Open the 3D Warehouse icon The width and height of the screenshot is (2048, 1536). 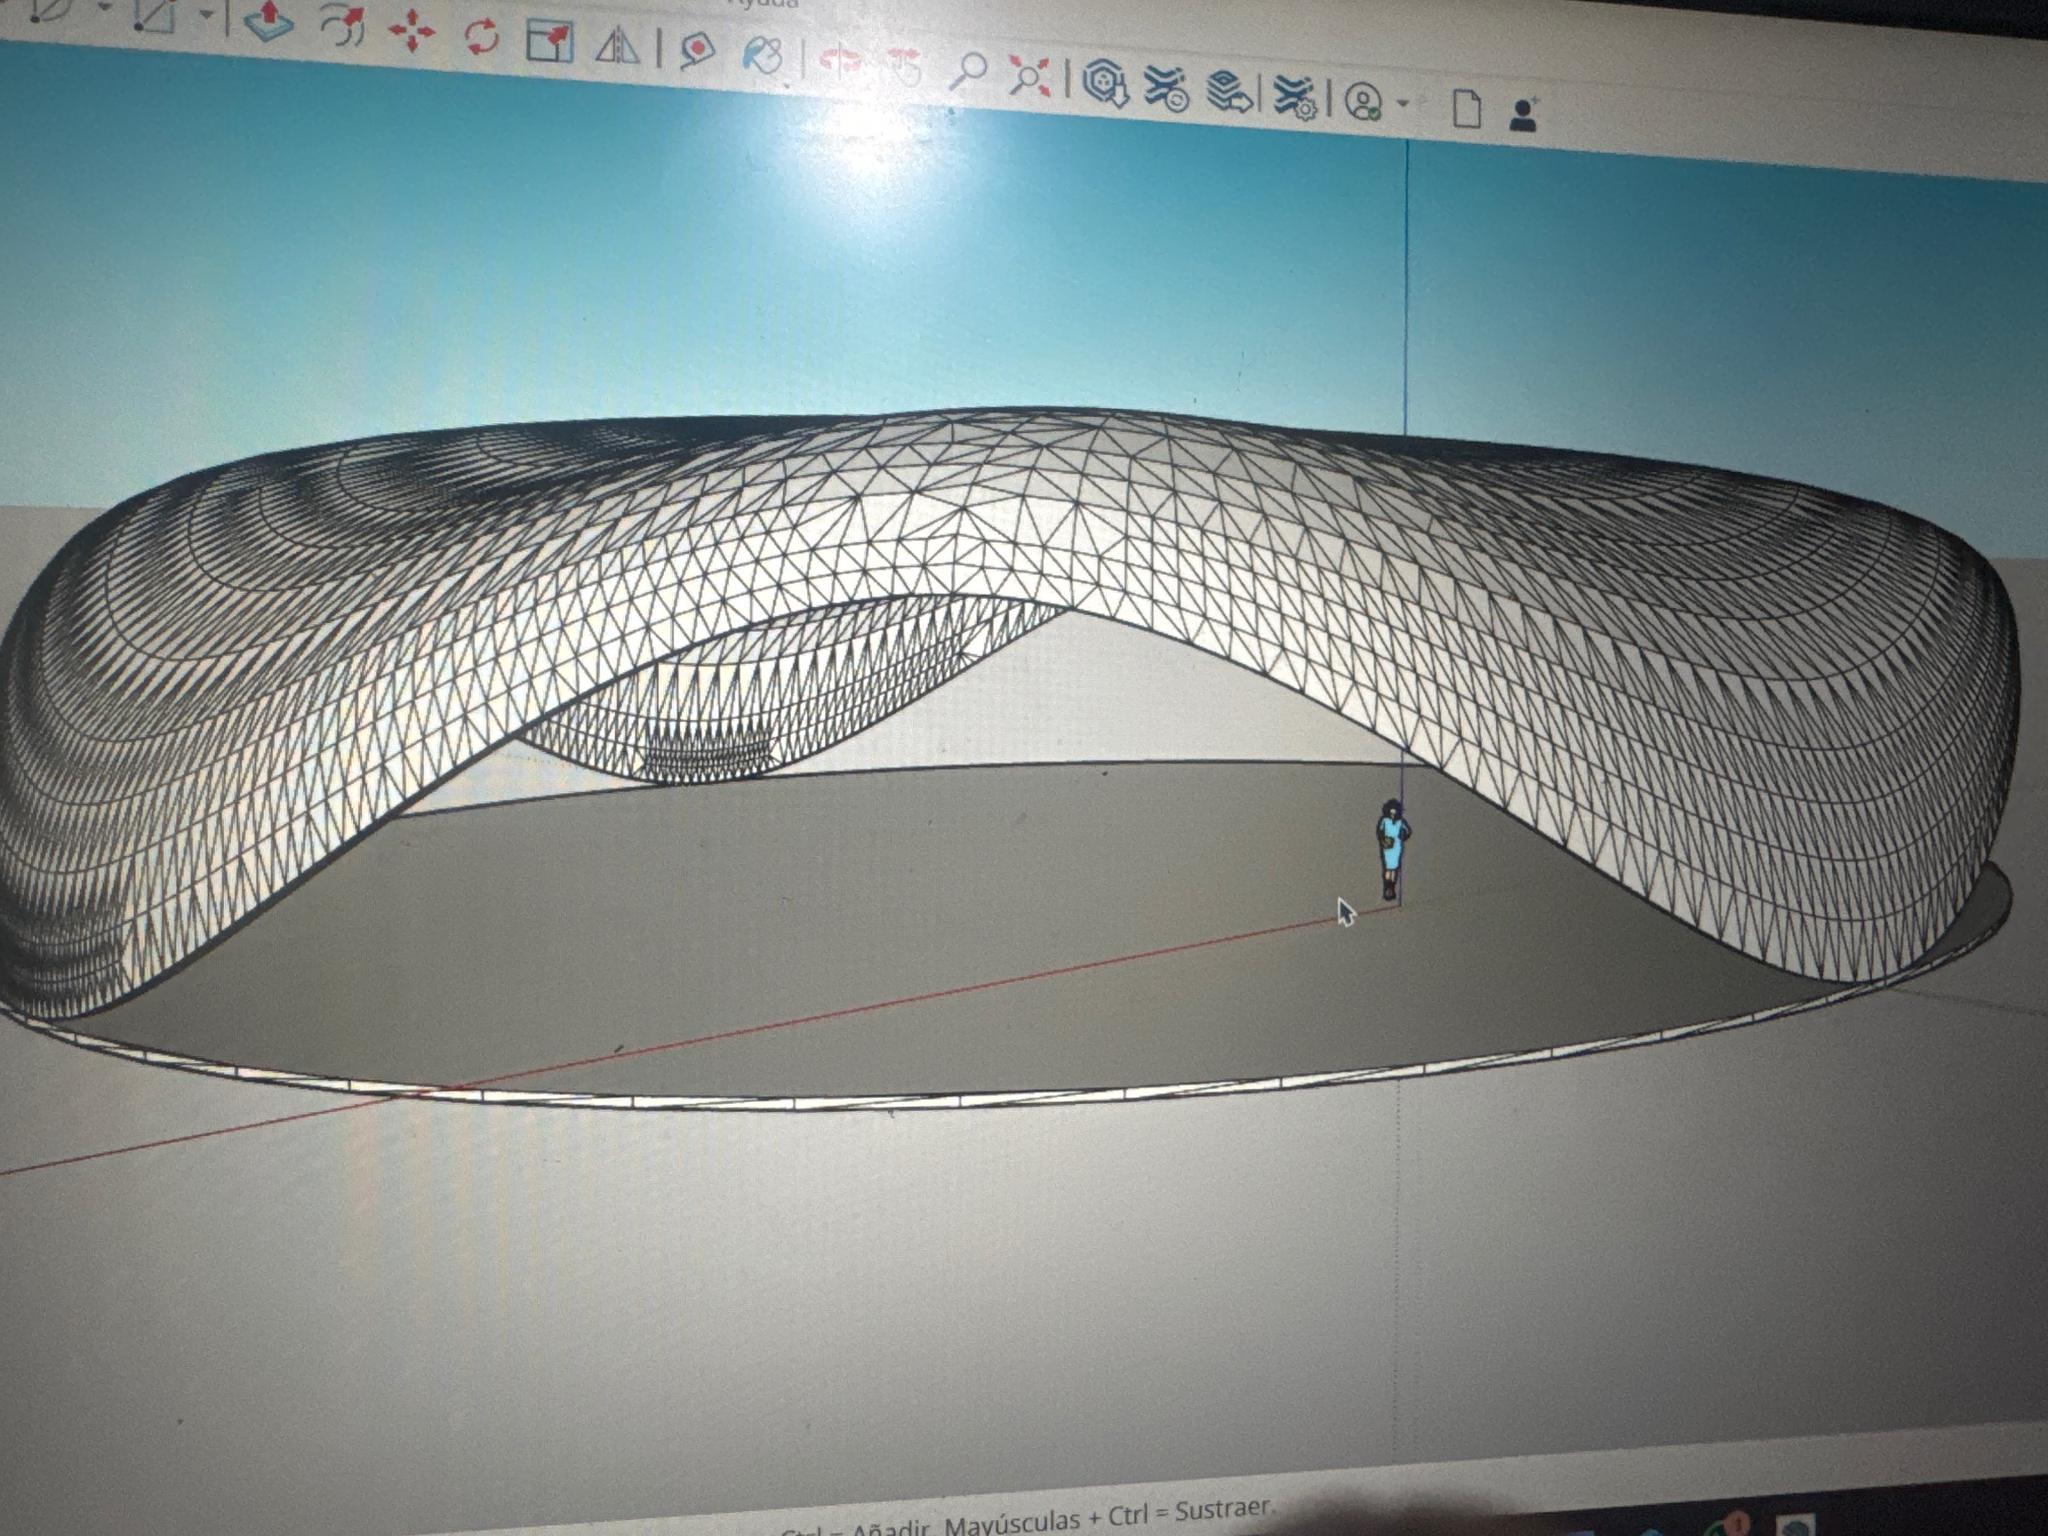coord(1105,82)
